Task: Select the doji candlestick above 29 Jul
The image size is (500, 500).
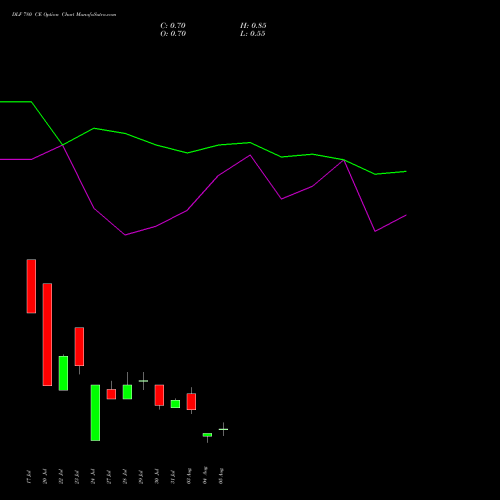Action: point(143,381)
